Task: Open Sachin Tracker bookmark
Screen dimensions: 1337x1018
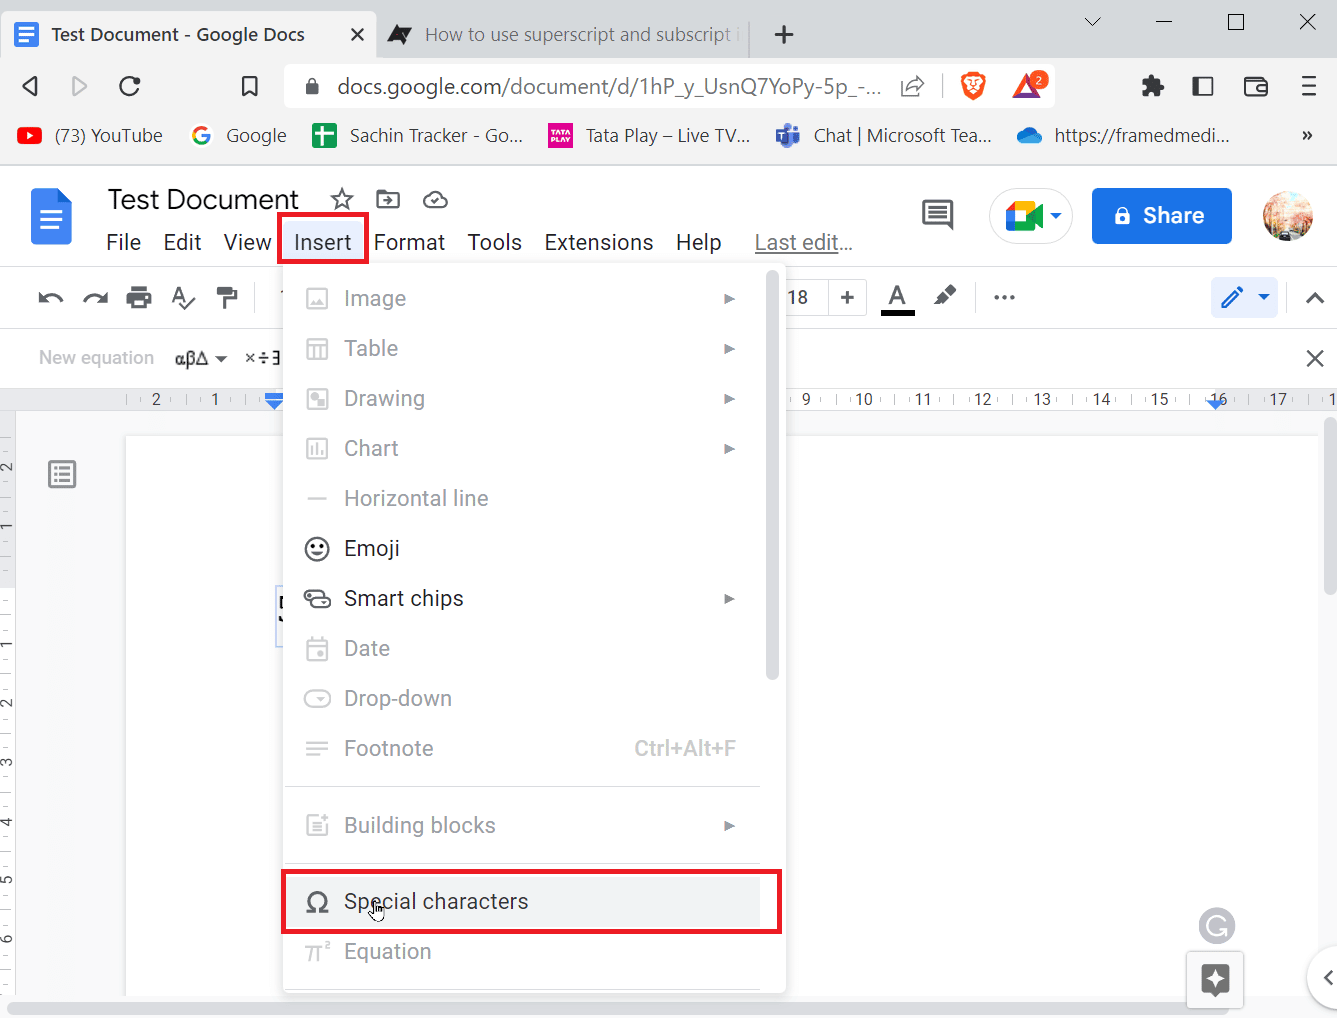Action: (x=417, y=136)
